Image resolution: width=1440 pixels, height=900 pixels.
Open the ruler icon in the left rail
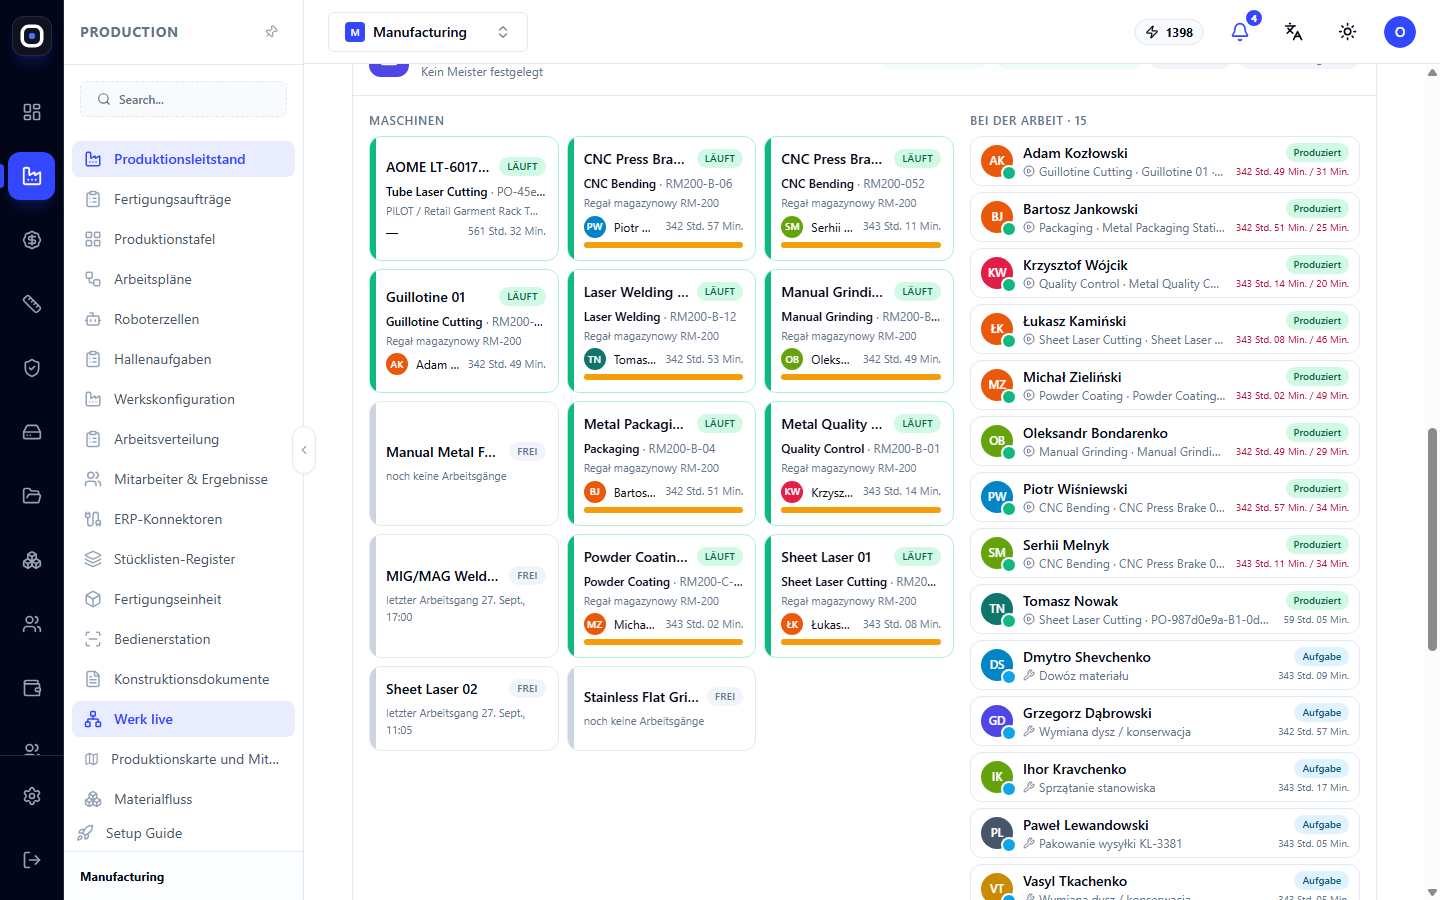[32, 304]
